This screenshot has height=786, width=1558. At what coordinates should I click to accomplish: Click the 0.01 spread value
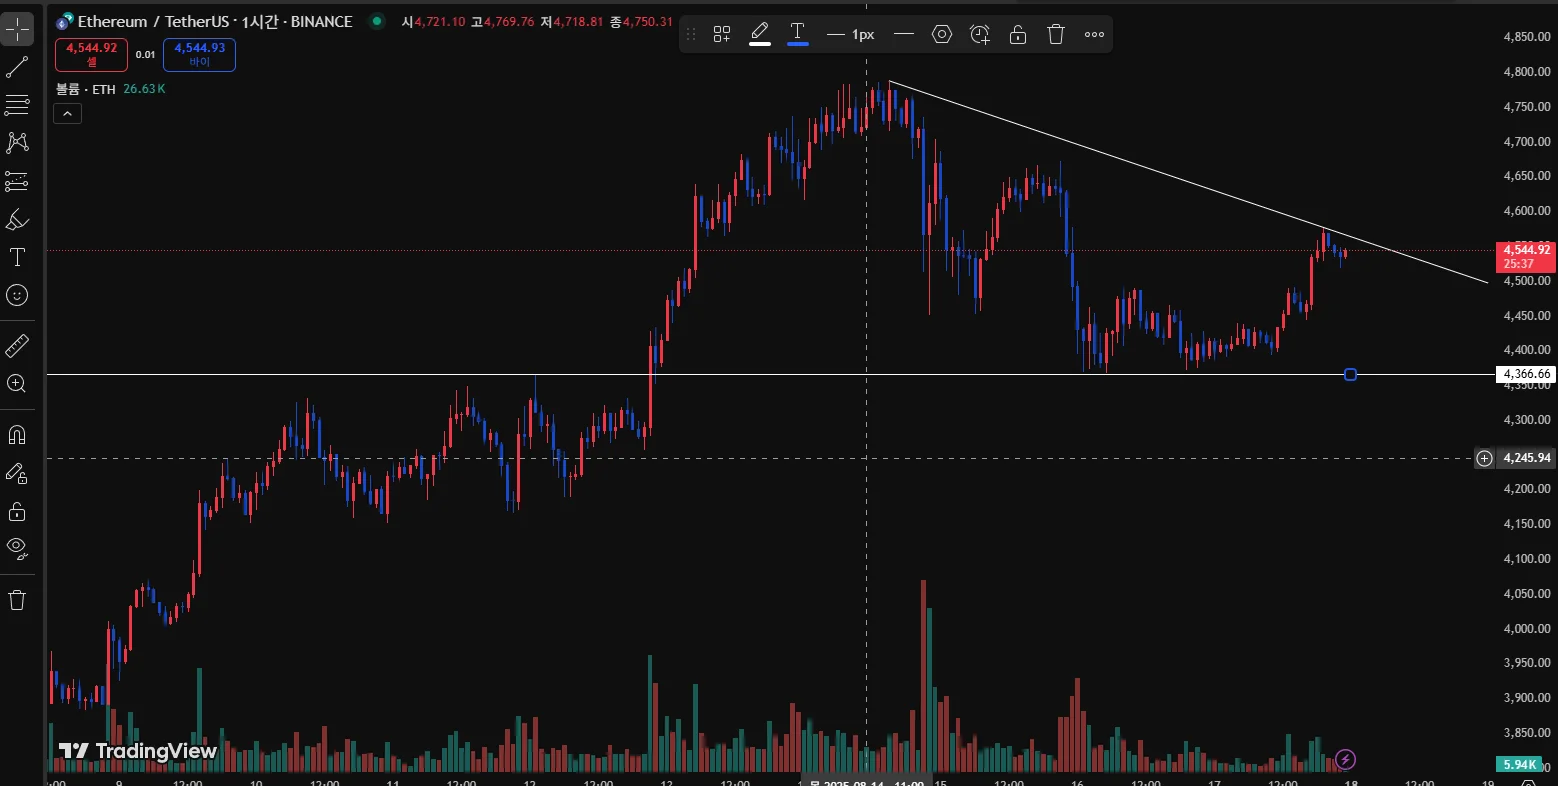click(x=146, y=55)
